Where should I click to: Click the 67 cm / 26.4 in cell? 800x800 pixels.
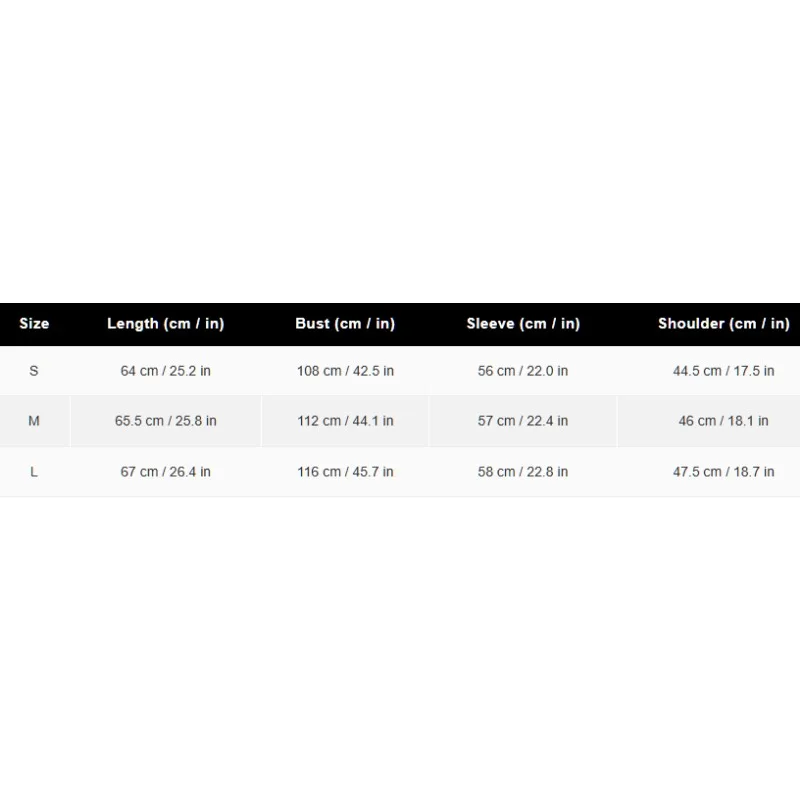pyautogui.click(x=165, y=472)
